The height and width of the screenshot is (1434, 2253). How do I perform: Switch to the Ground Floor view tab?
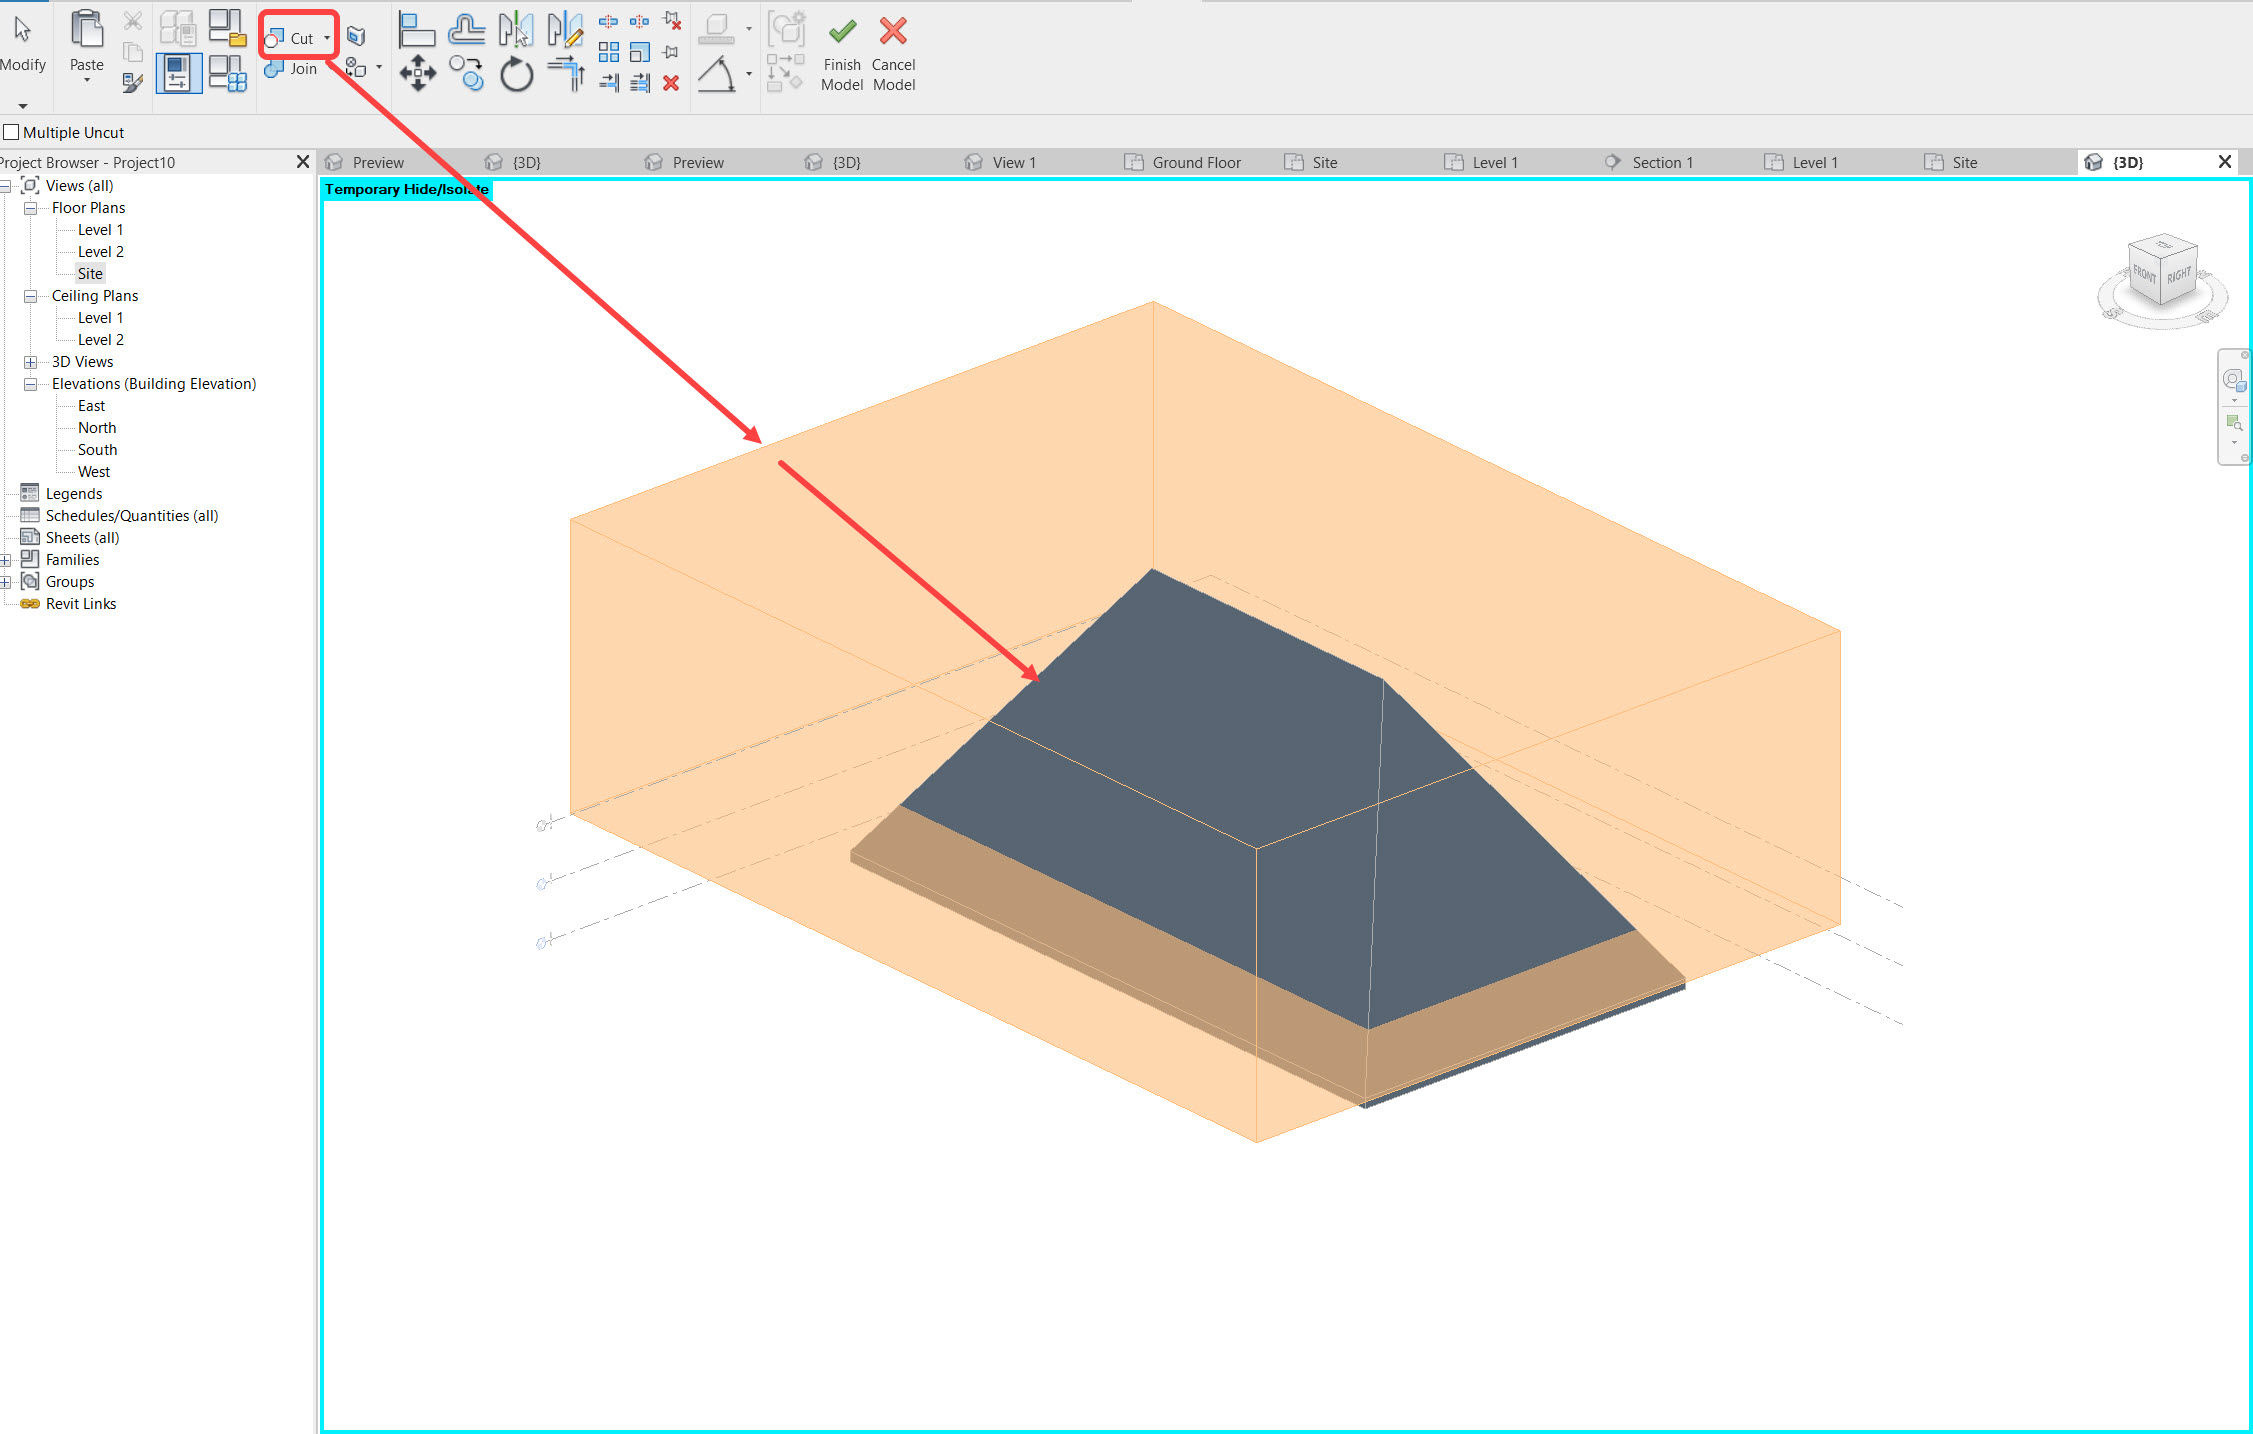(x=1195, y=161)
